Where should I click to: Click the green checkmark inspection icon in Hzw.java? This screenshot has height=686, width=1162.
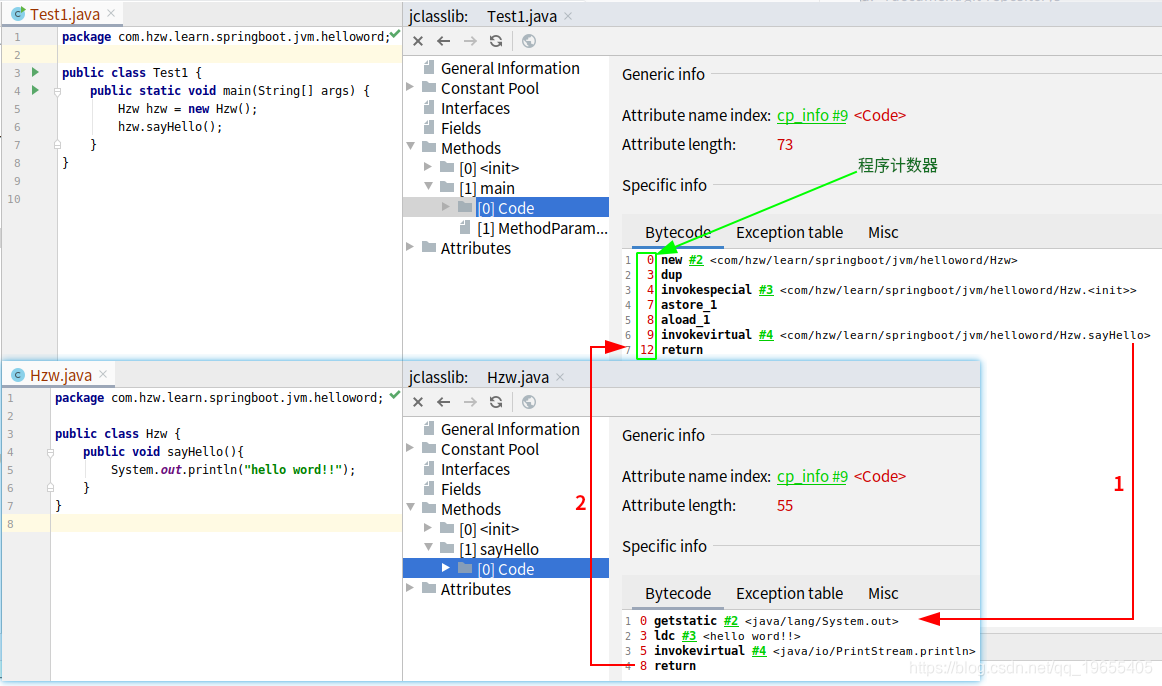395,396
